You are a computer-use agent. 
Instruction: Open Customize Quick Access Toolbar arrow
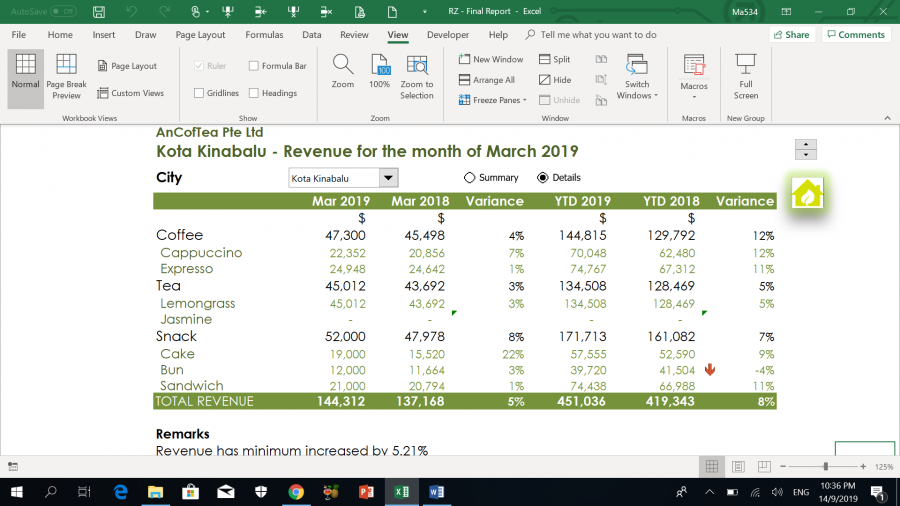[x=425, y=11]
